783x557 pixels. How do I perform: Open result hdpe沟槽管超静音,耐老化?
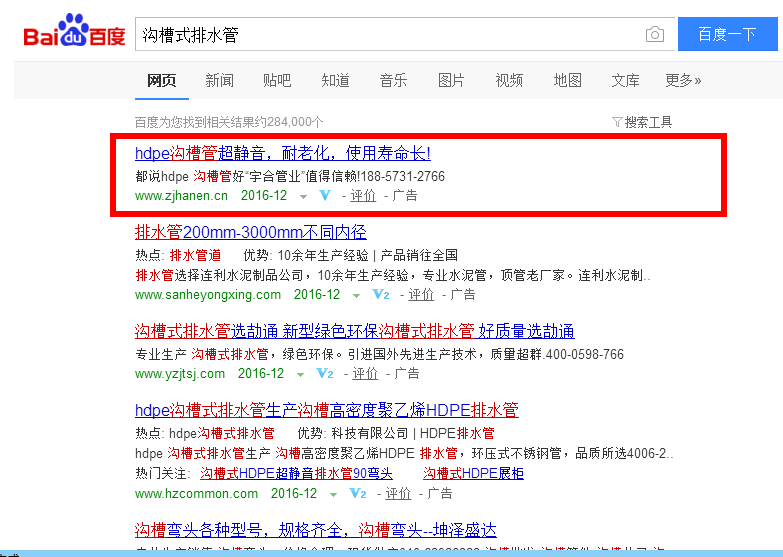tap(283, 153)
